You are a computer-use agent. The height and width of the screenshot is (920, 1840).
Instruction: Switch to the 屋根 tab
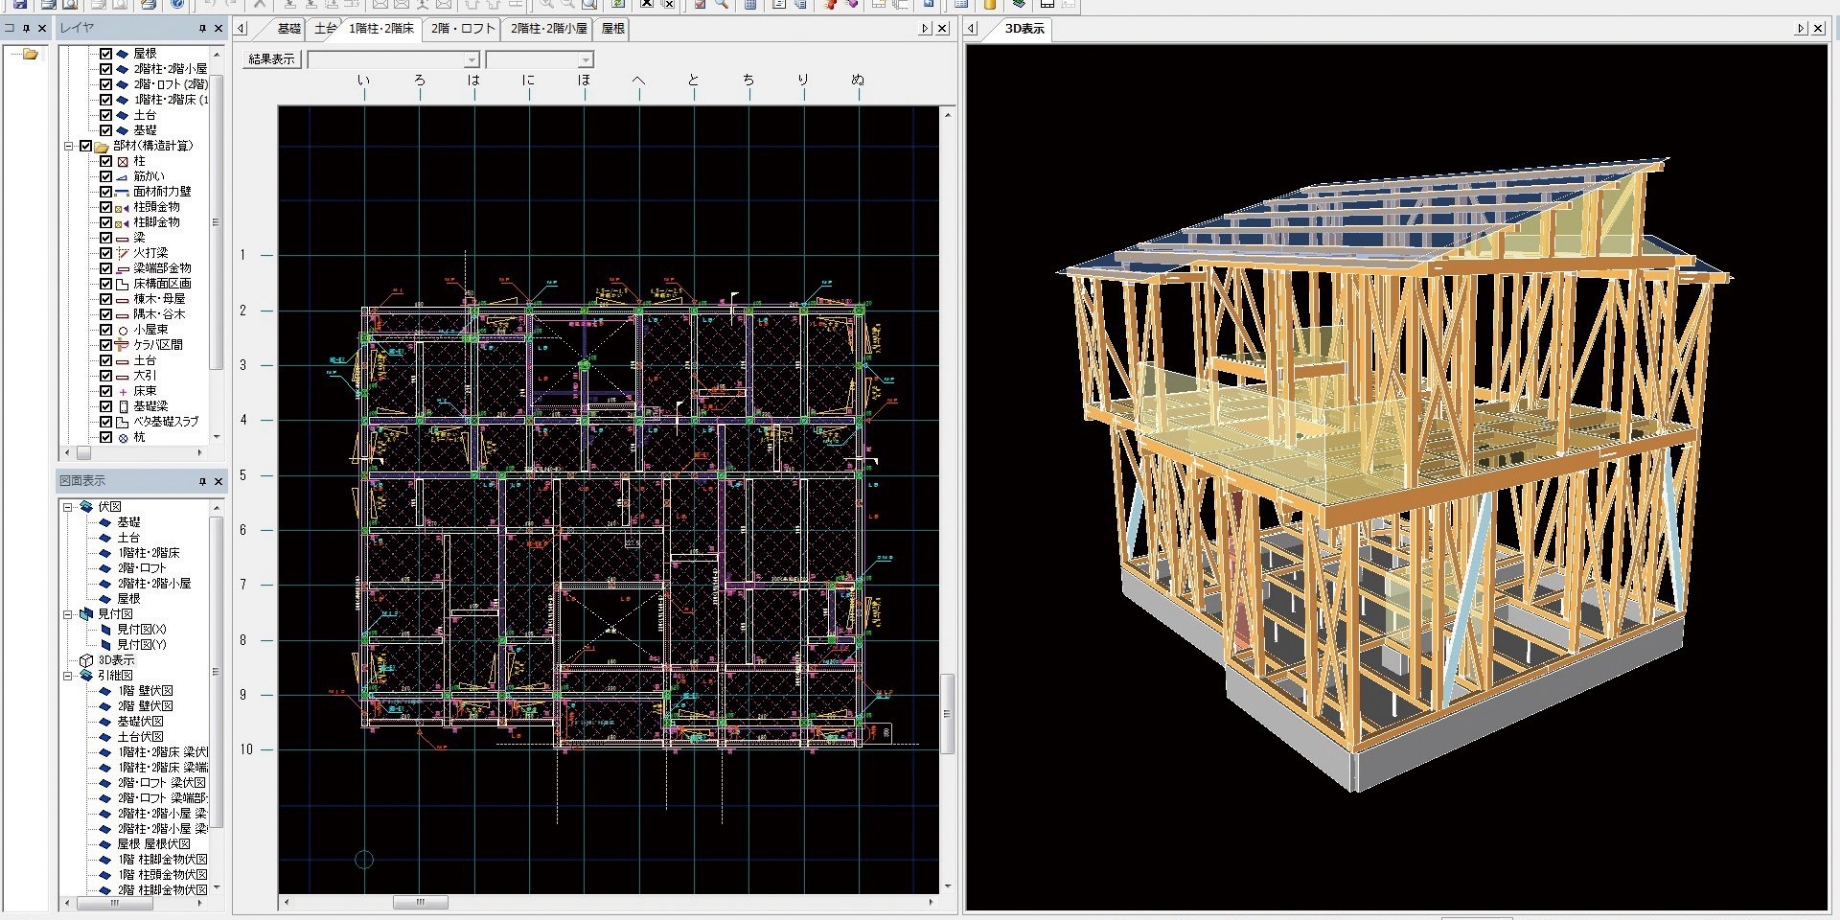coord(613,29)
